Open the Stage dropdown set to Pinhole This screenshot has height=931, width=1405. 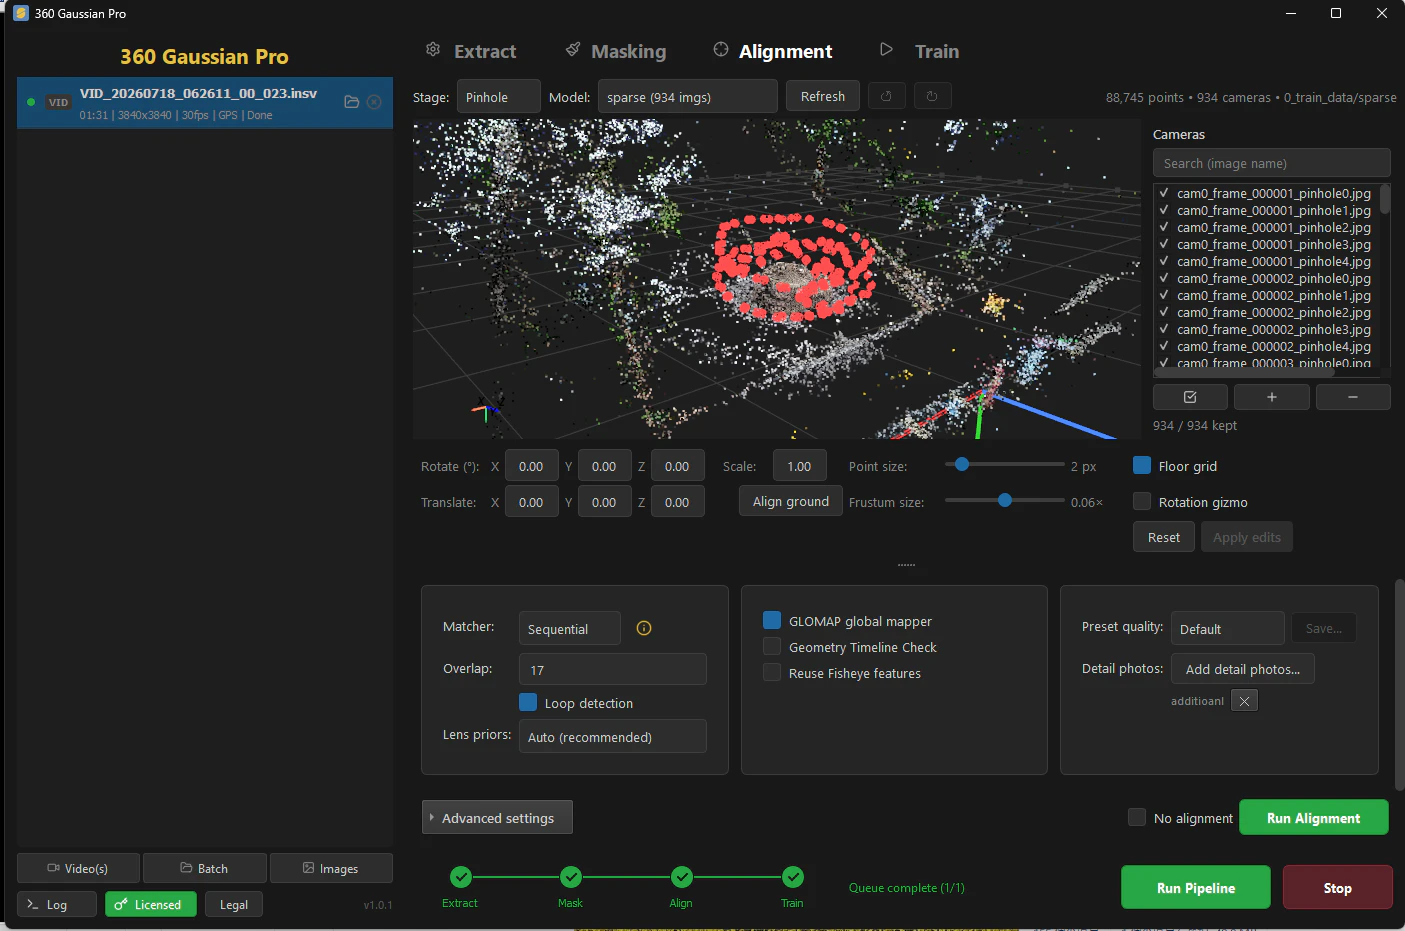[x=499, y=97]
